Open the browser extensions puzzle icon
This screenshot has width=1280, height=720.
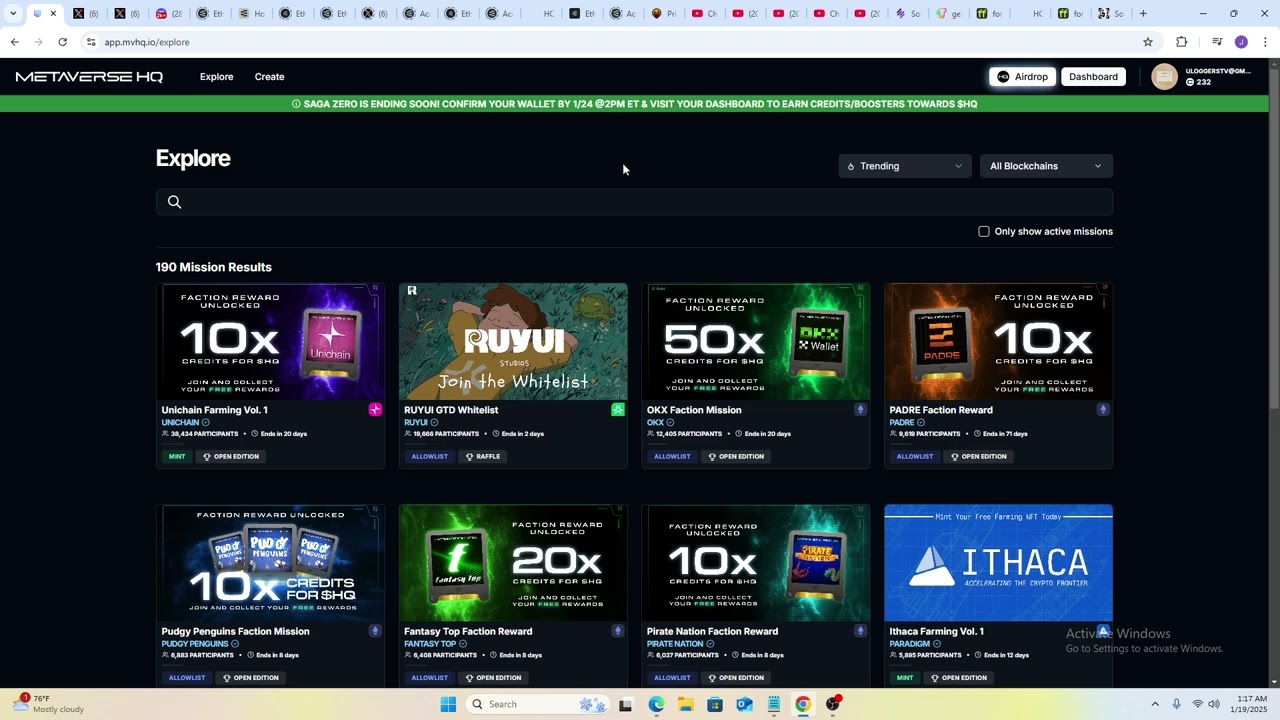(1182, 42)
